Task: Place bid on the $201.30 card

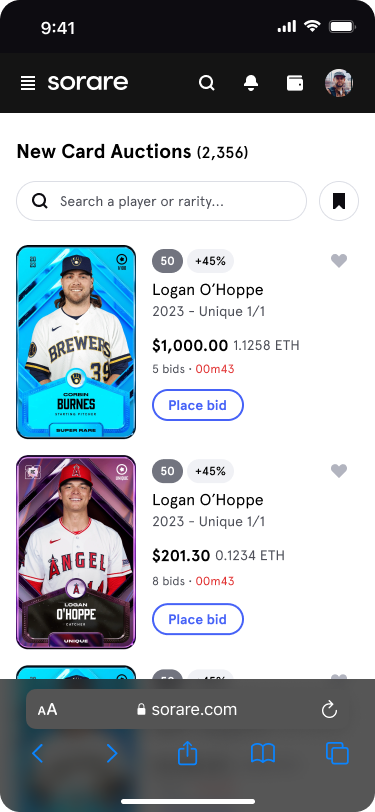Action: tap(198, 619)
